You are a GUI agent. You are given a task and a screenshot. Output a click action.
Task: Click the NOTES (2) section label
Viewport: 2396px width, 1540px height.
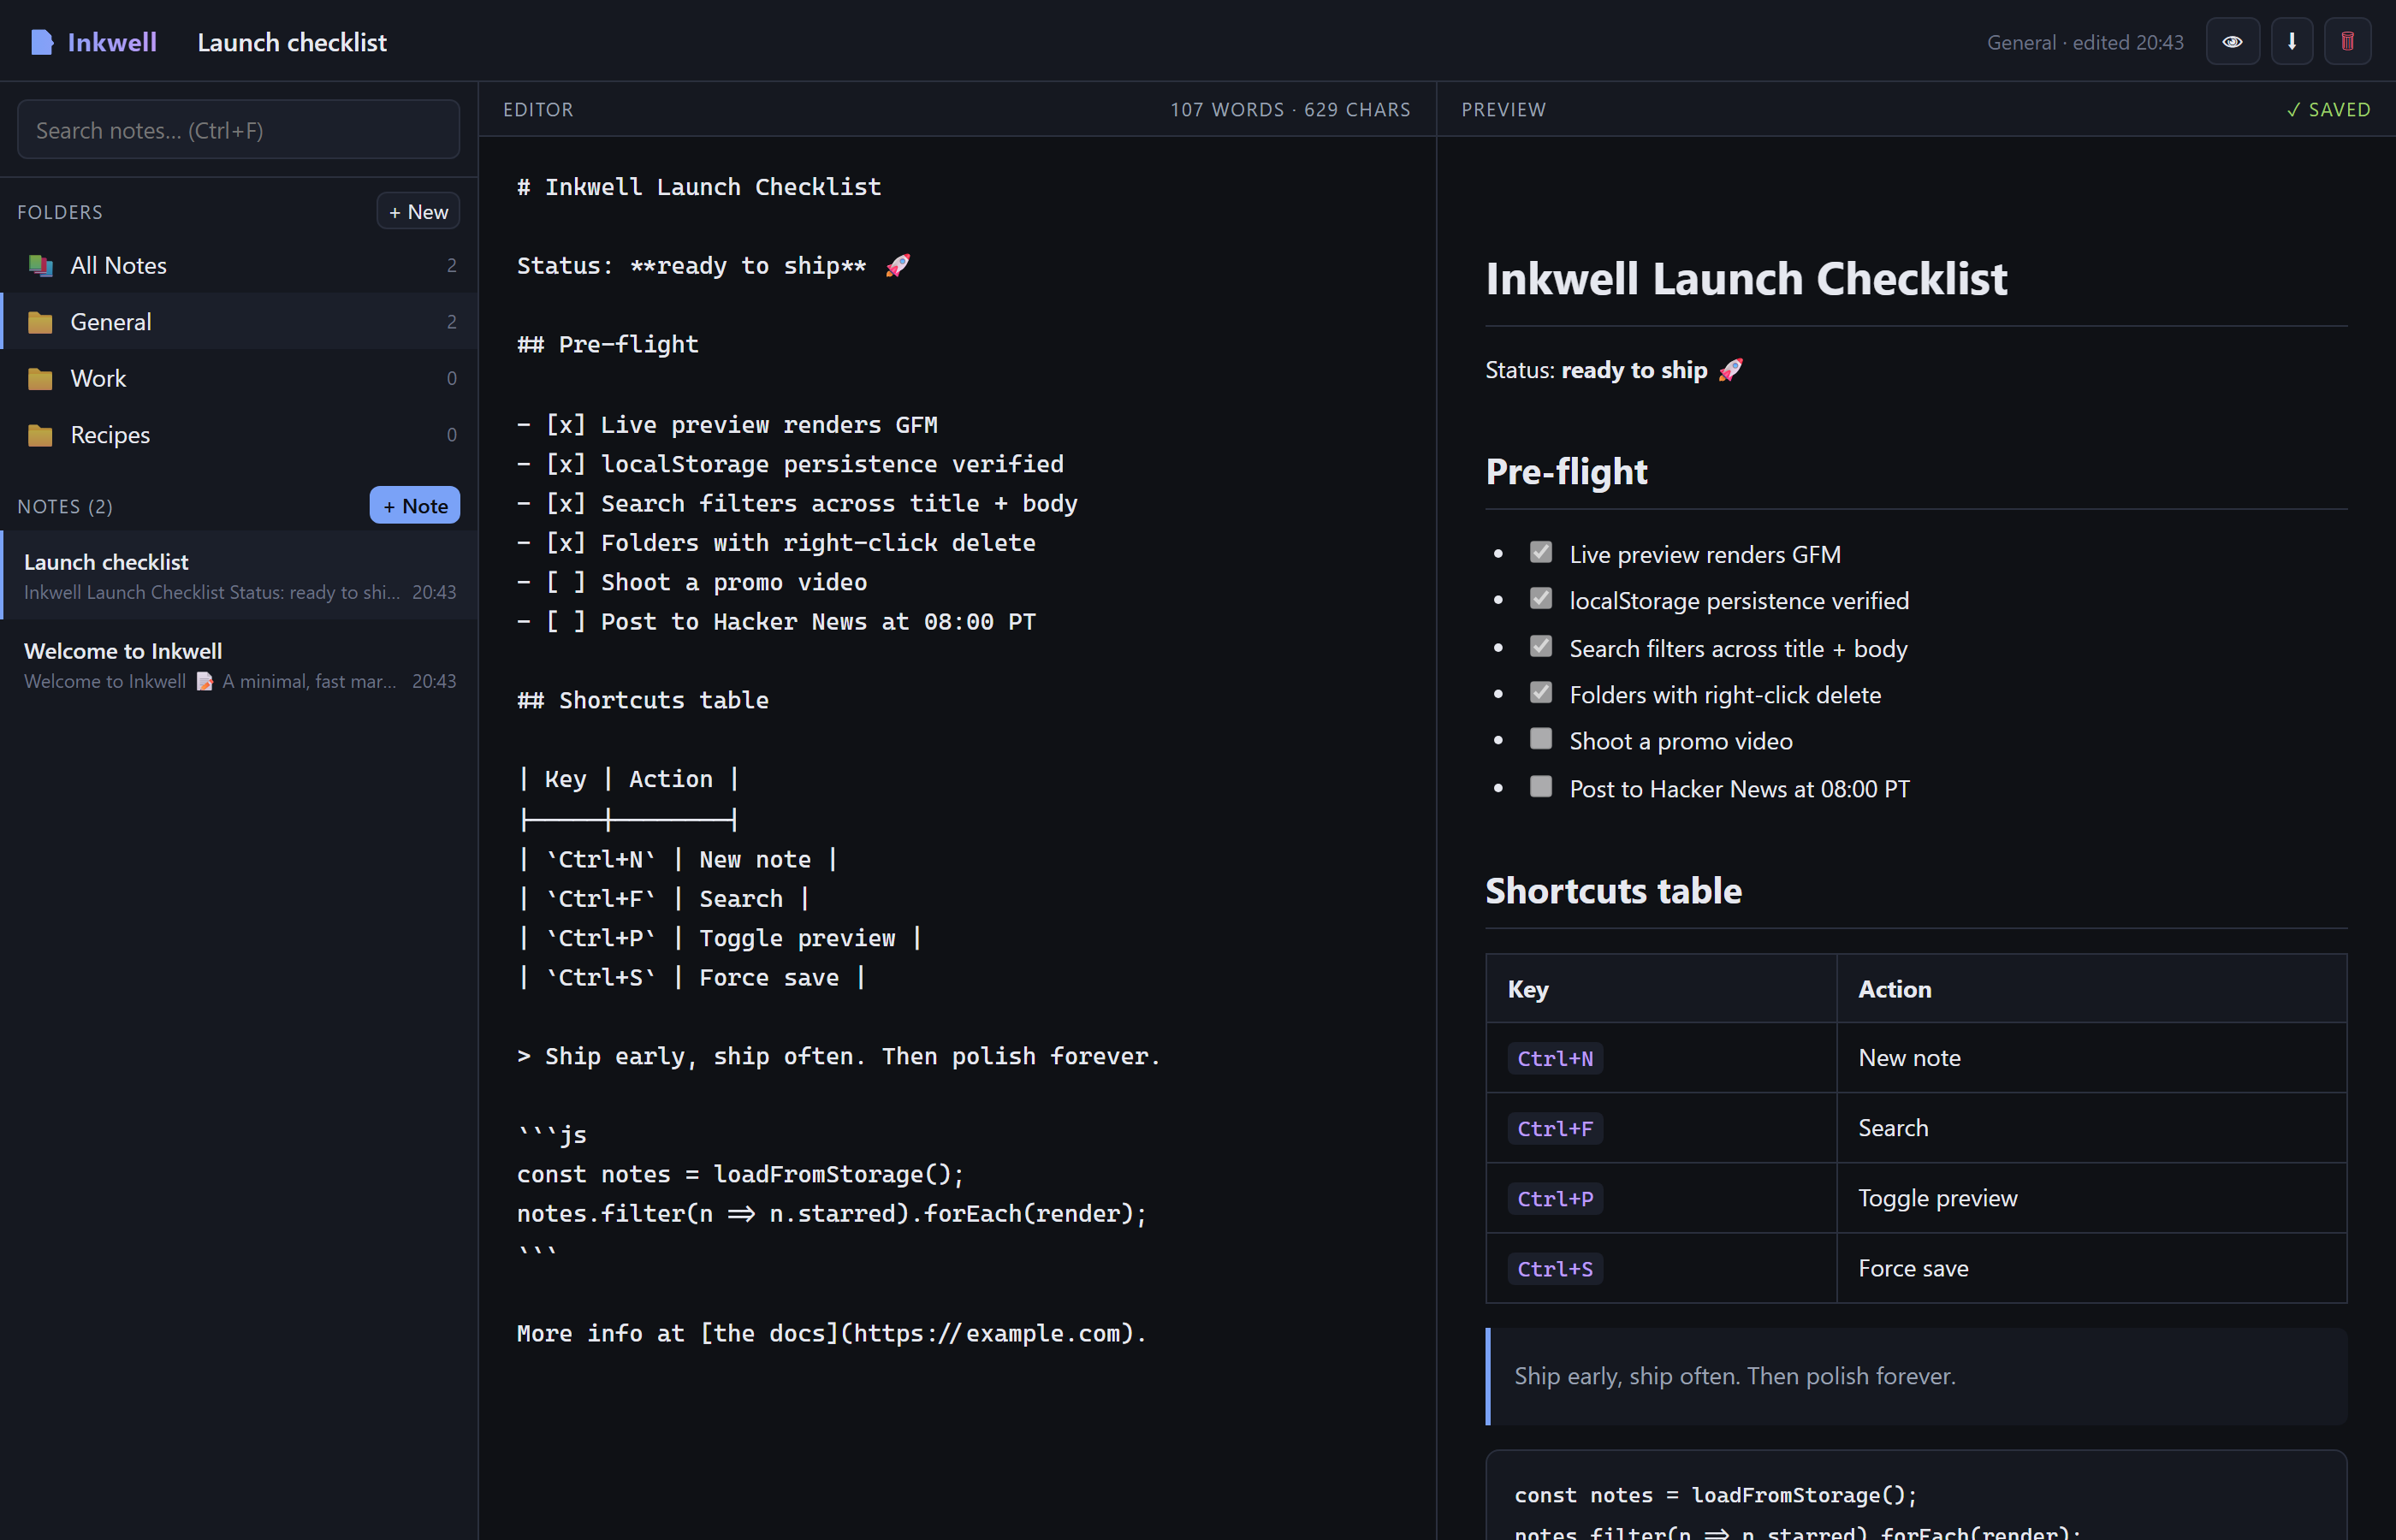point(65,506)
